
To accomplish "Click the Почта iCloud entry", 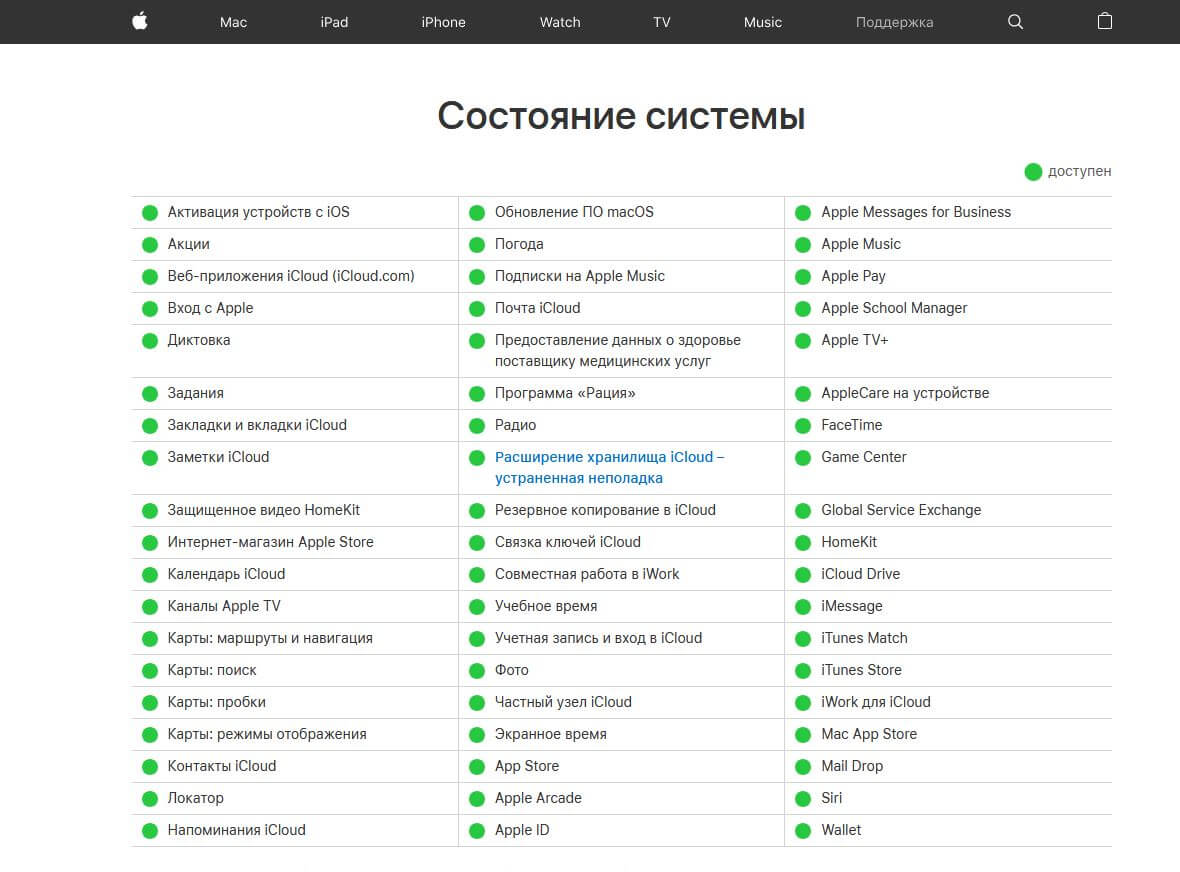I will click(537, 308).
